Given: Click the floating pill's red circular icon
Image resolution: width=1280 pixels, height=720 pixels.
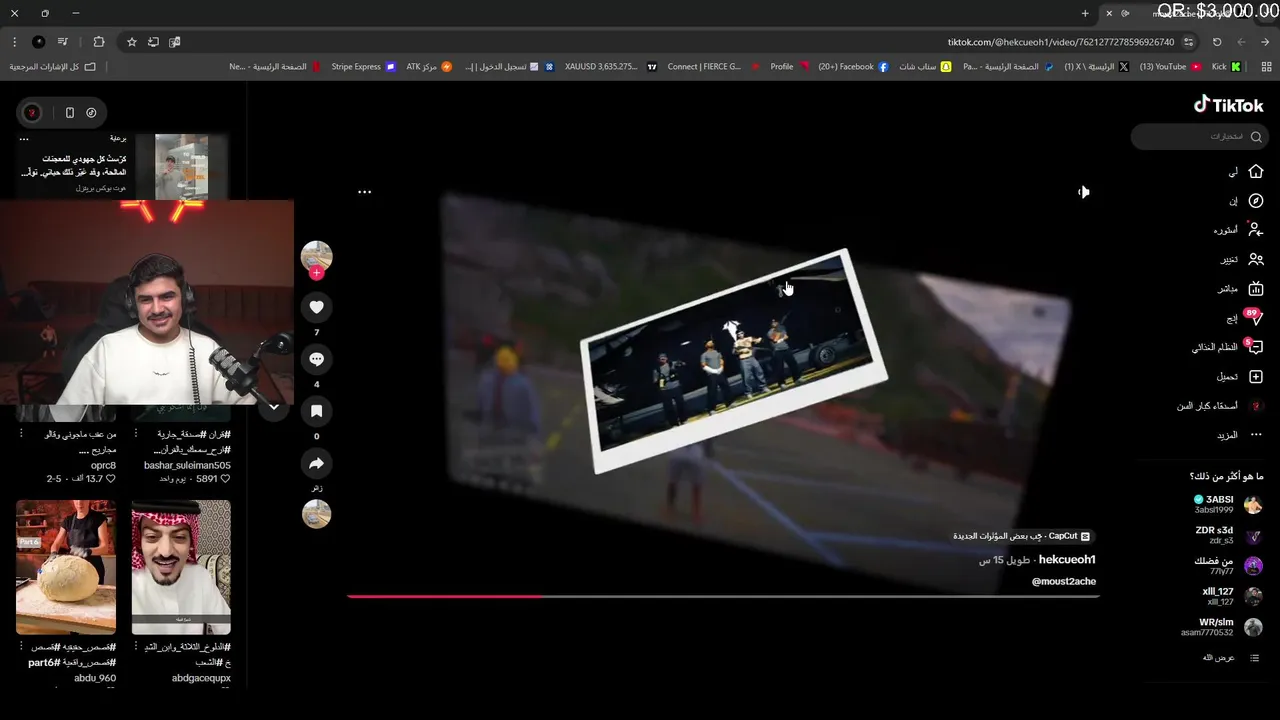Looking at the screenshot, I should [x=33, y=113].
